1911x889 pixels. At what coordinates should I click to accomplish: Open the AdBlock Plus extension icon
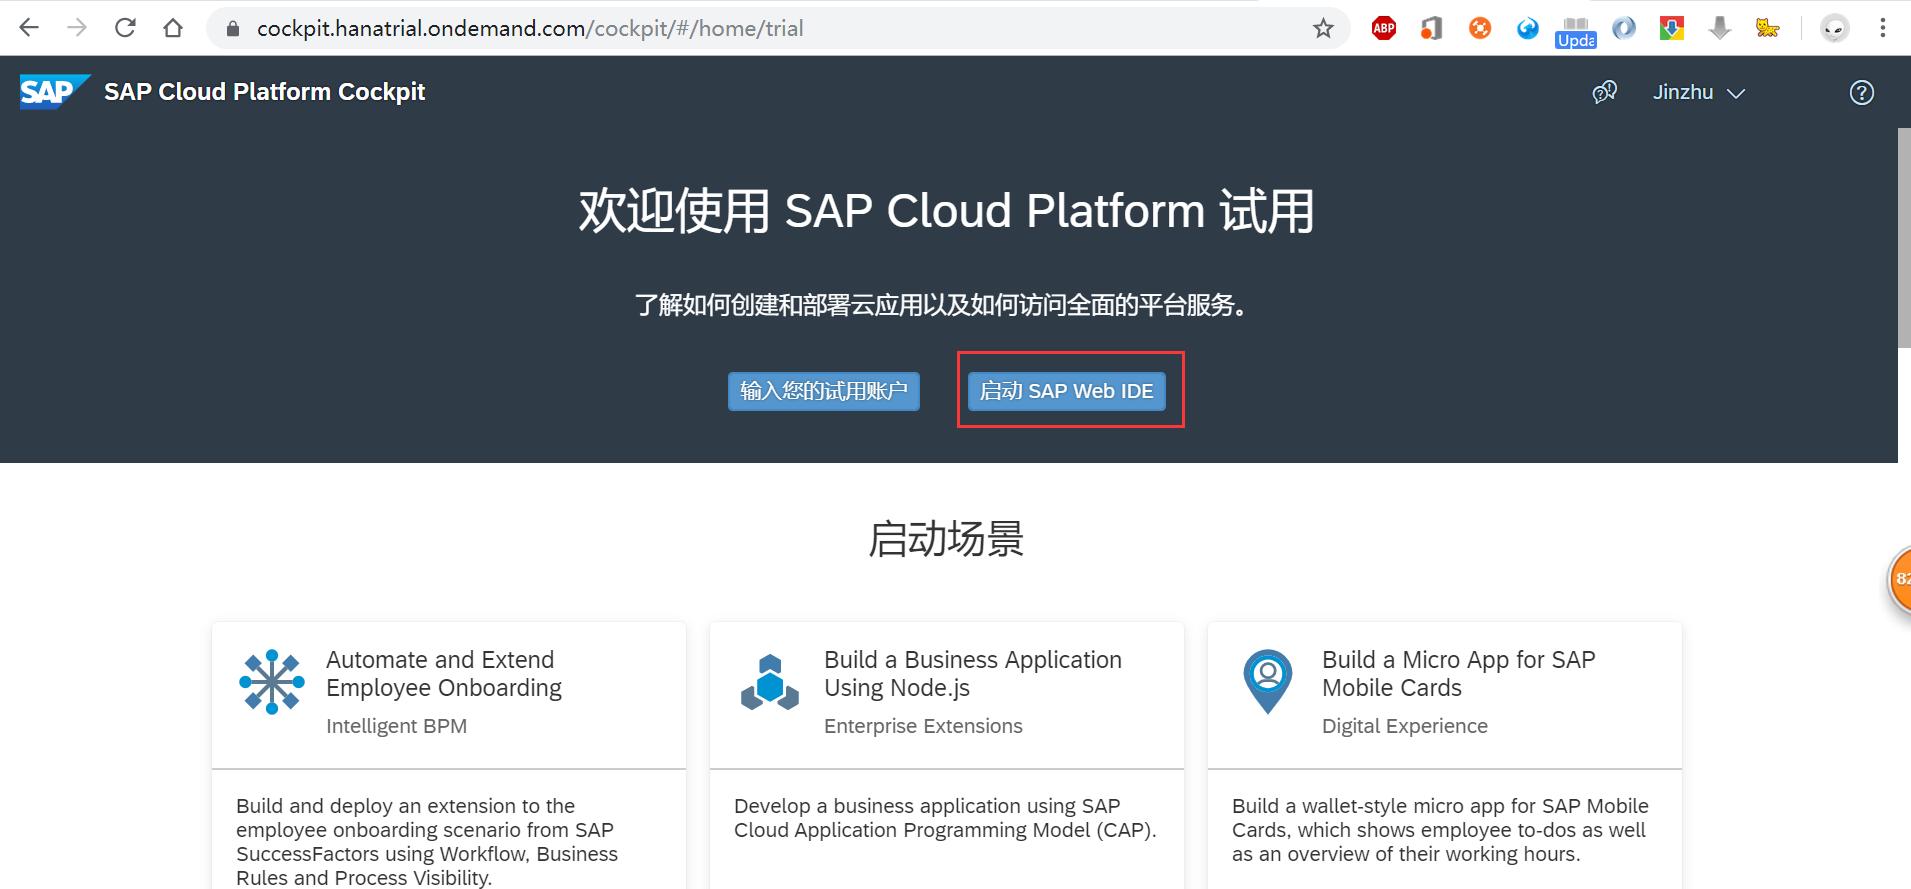click(x=1384, y=28)
